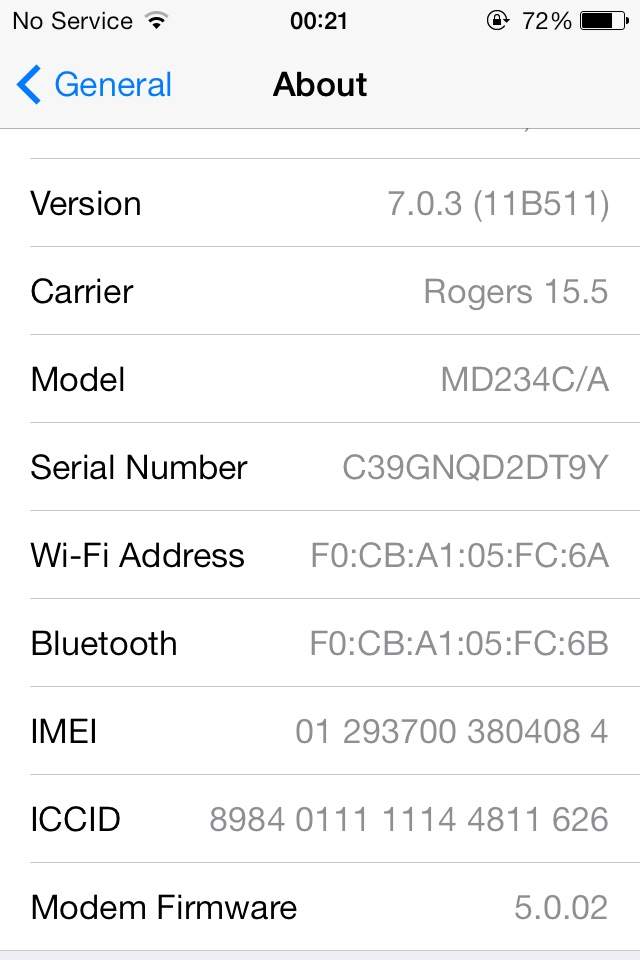Image resolution: width=640 pixels, height=960 pixels.
Task: Tap the back chevron arrow icon
Action: point(29,85)
